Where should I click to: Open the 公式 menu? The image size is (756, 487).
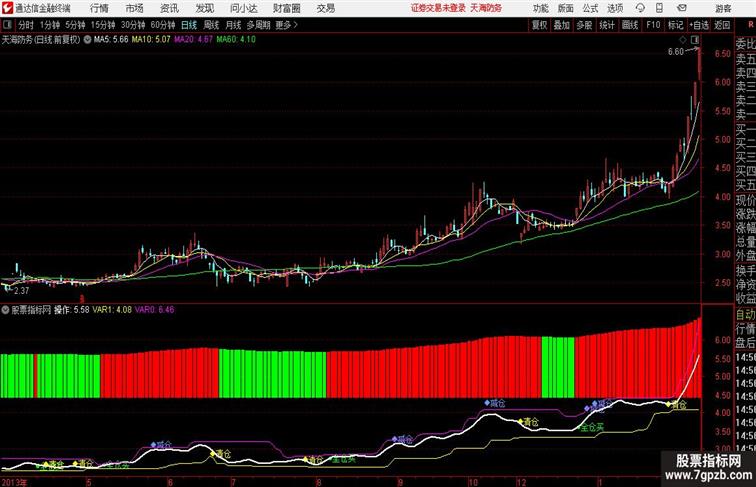[590, 8]
